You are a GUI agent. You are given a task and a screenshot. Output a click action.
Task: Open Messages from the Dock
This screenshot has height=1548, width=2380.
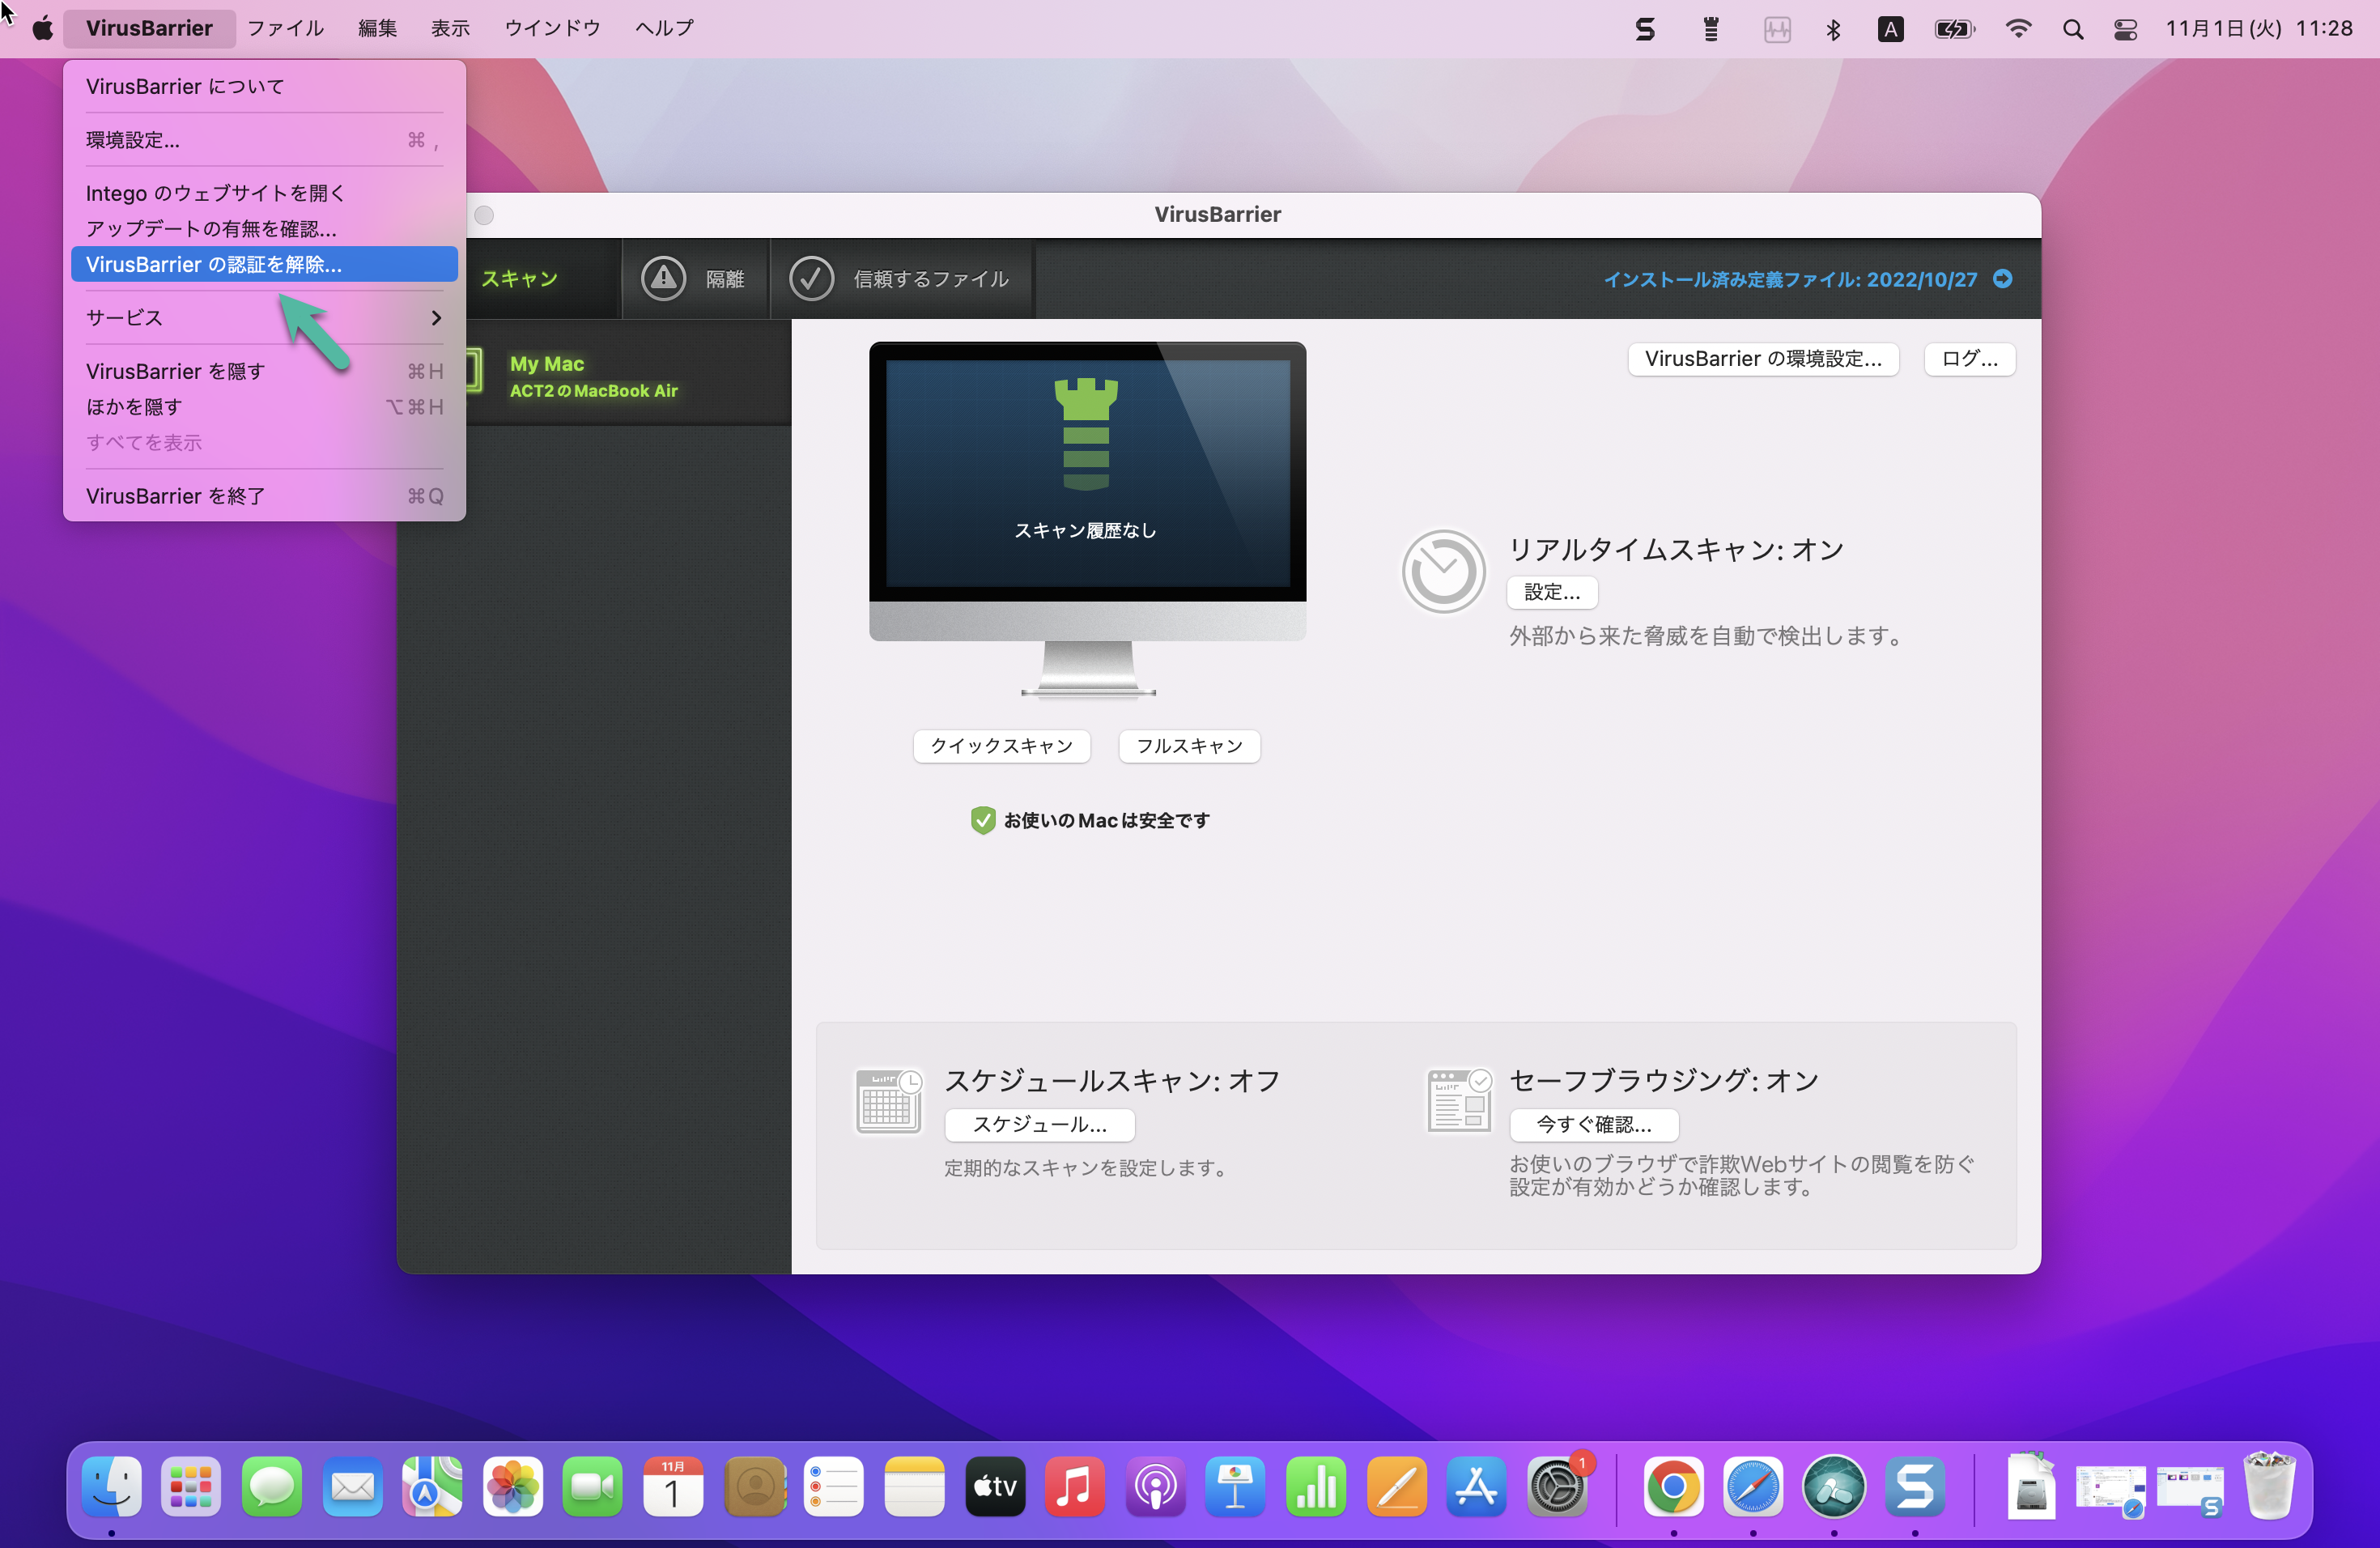tap(272, 1486)
